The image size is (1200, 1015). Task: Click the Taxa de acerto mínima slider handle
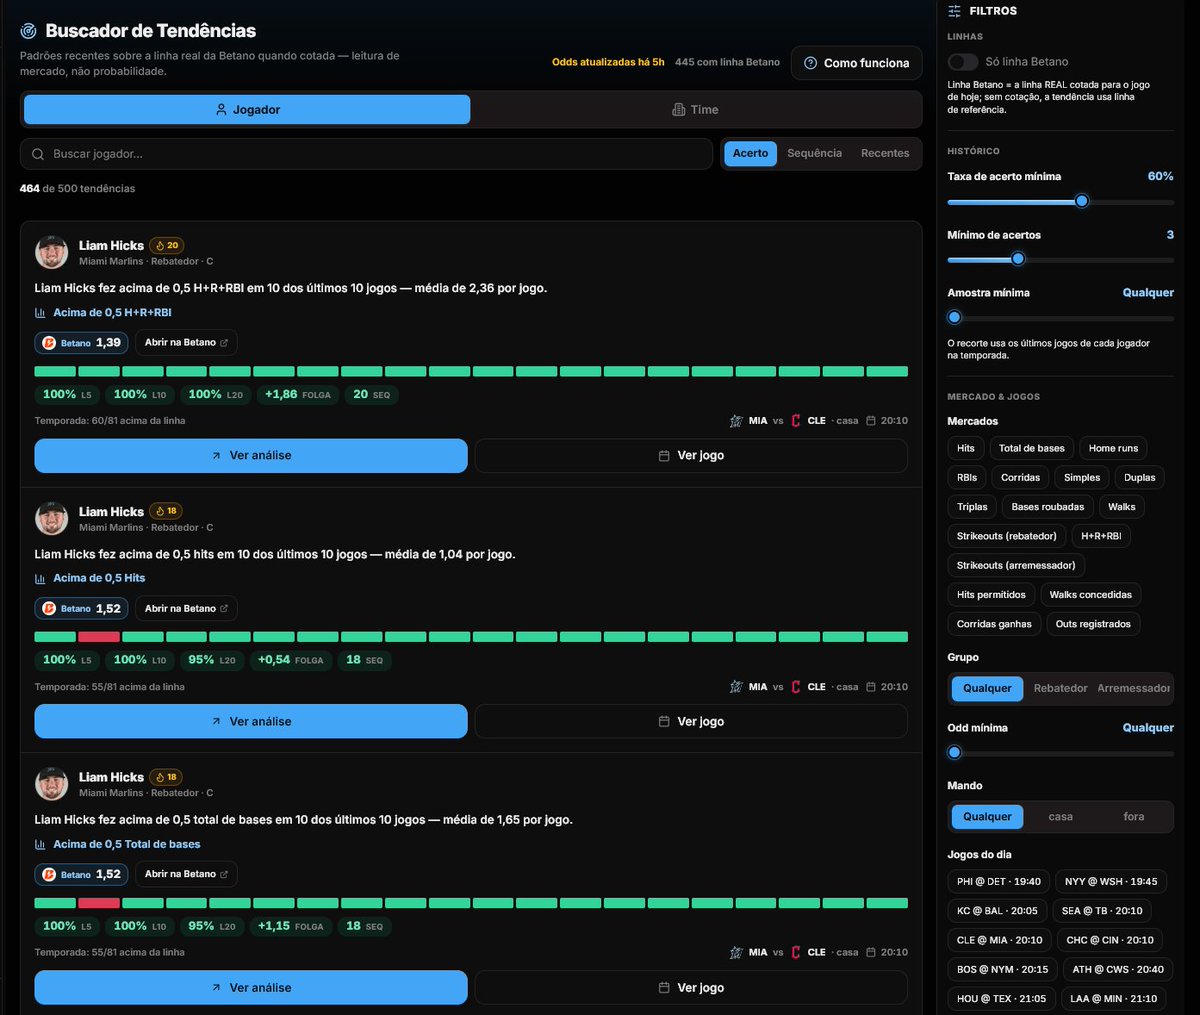click(1081, 201)
